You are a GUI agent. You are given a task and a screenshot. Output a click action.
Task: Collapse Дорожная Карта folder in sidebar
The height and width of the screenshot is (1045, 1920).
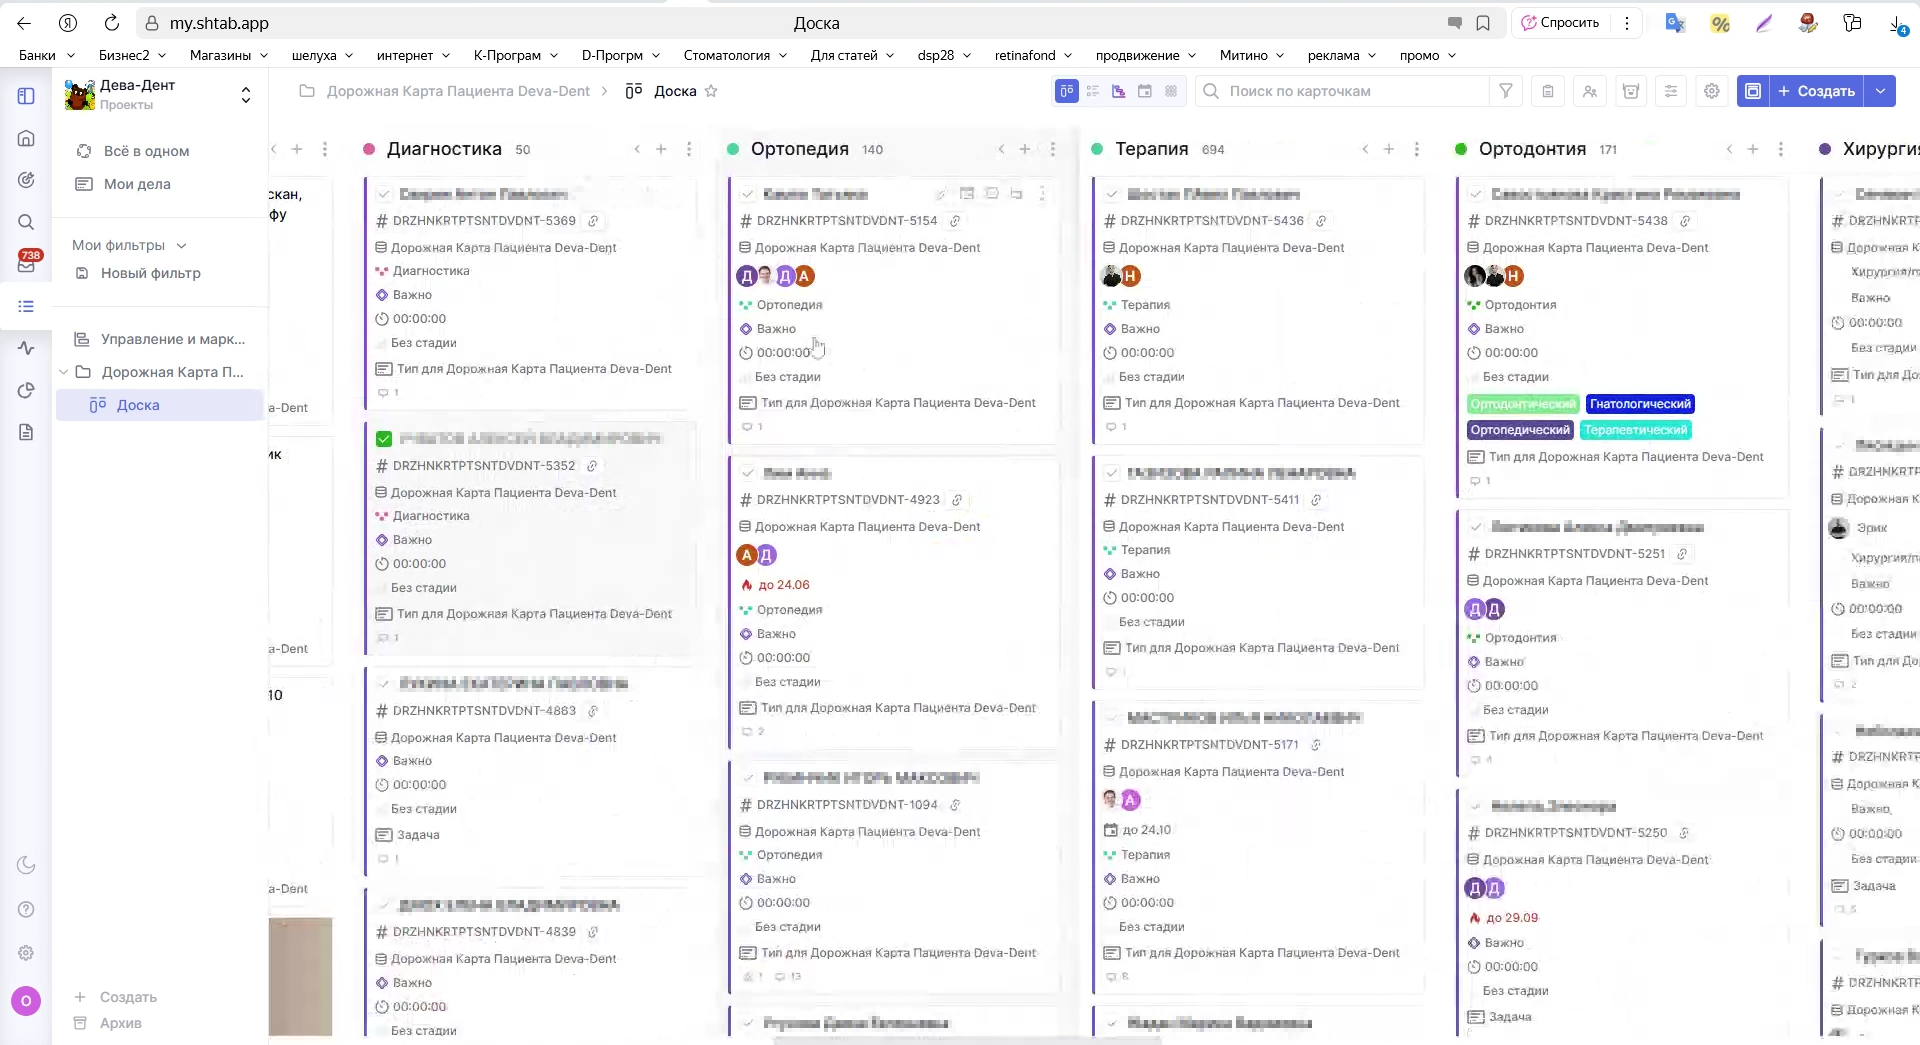(x=64, y=372)
